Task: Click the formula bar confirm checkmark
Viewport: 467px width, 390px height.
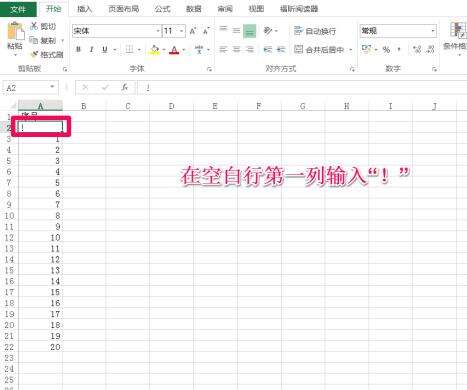Action: coord(105,88)
